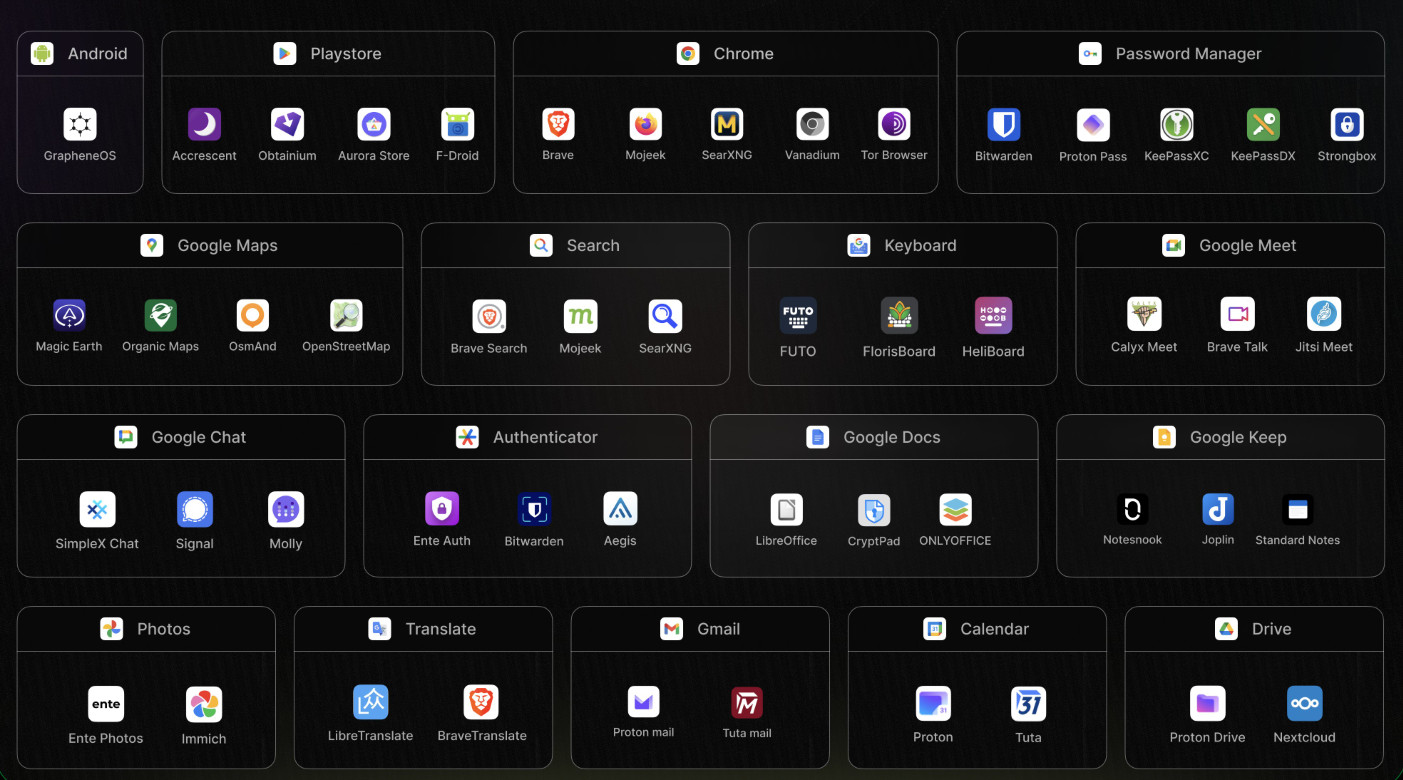Click the Jitsi Meet icon
The width and height of the screenshot is (1403, 780).
coord(1324,314)
